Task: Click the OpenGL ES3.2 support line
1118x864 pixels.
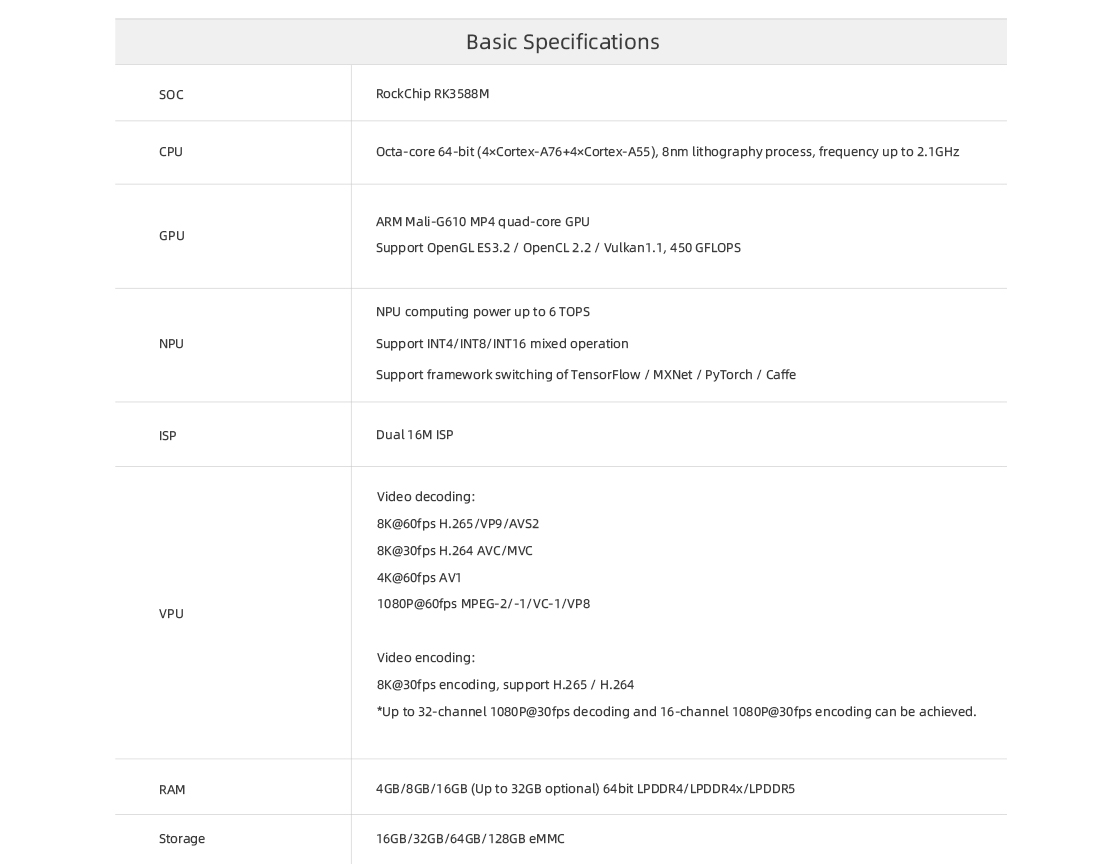Action: (x=558, y=248)
